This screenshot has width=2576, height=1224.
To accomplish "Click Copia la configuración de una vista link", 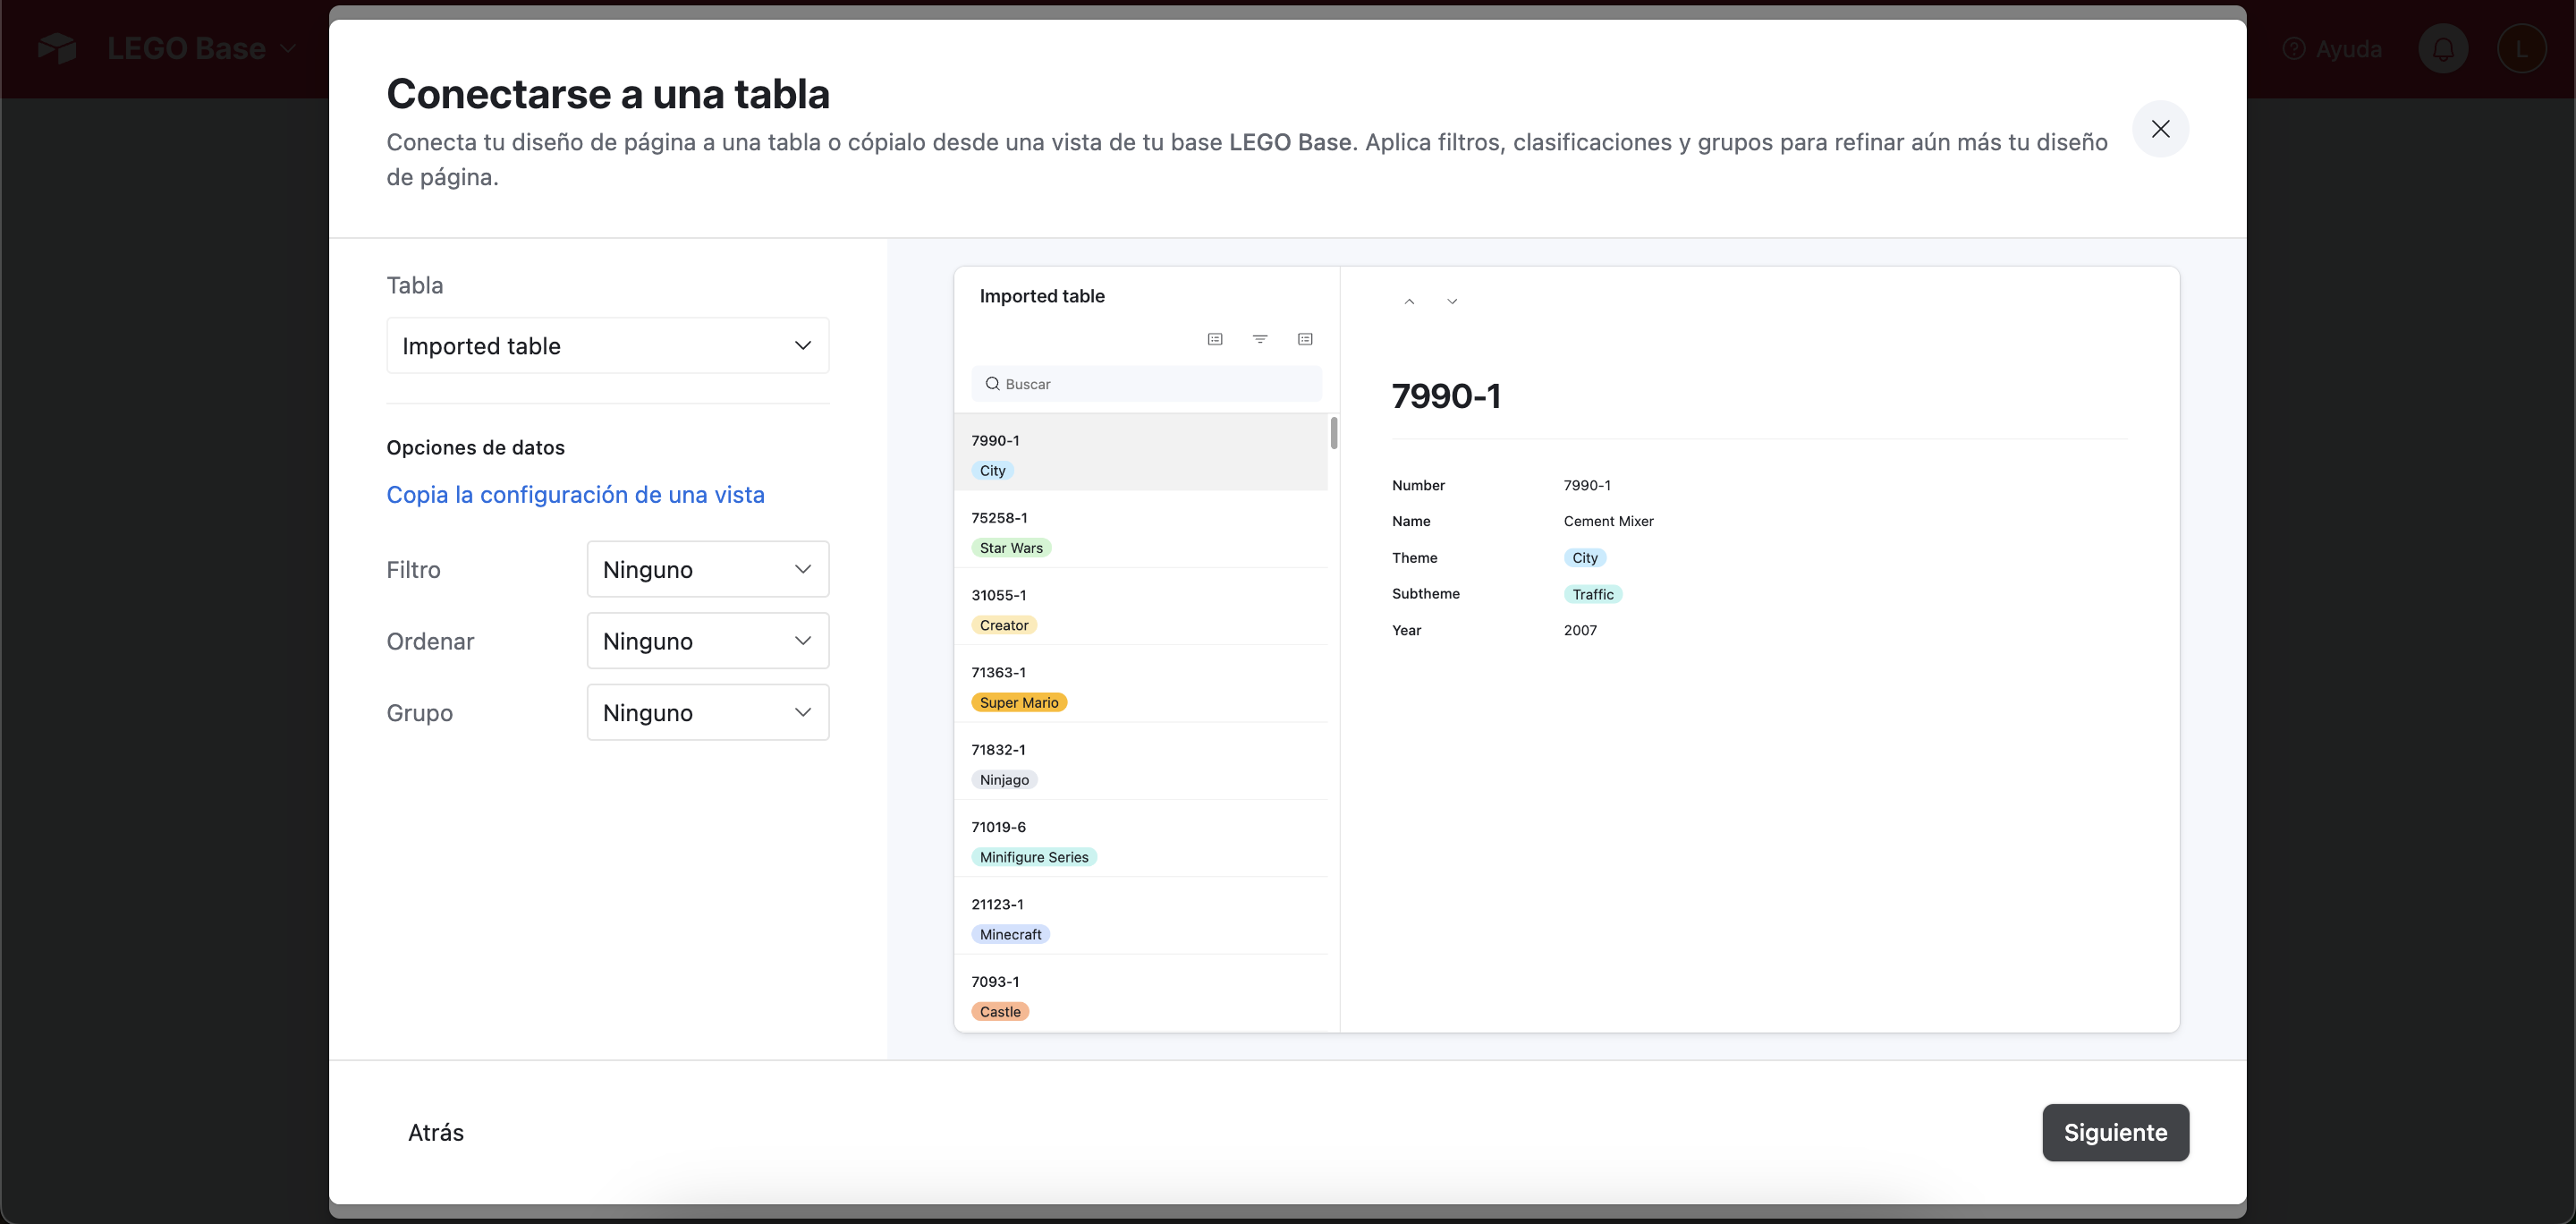I will pyautogui.click(x=575, y=495).
